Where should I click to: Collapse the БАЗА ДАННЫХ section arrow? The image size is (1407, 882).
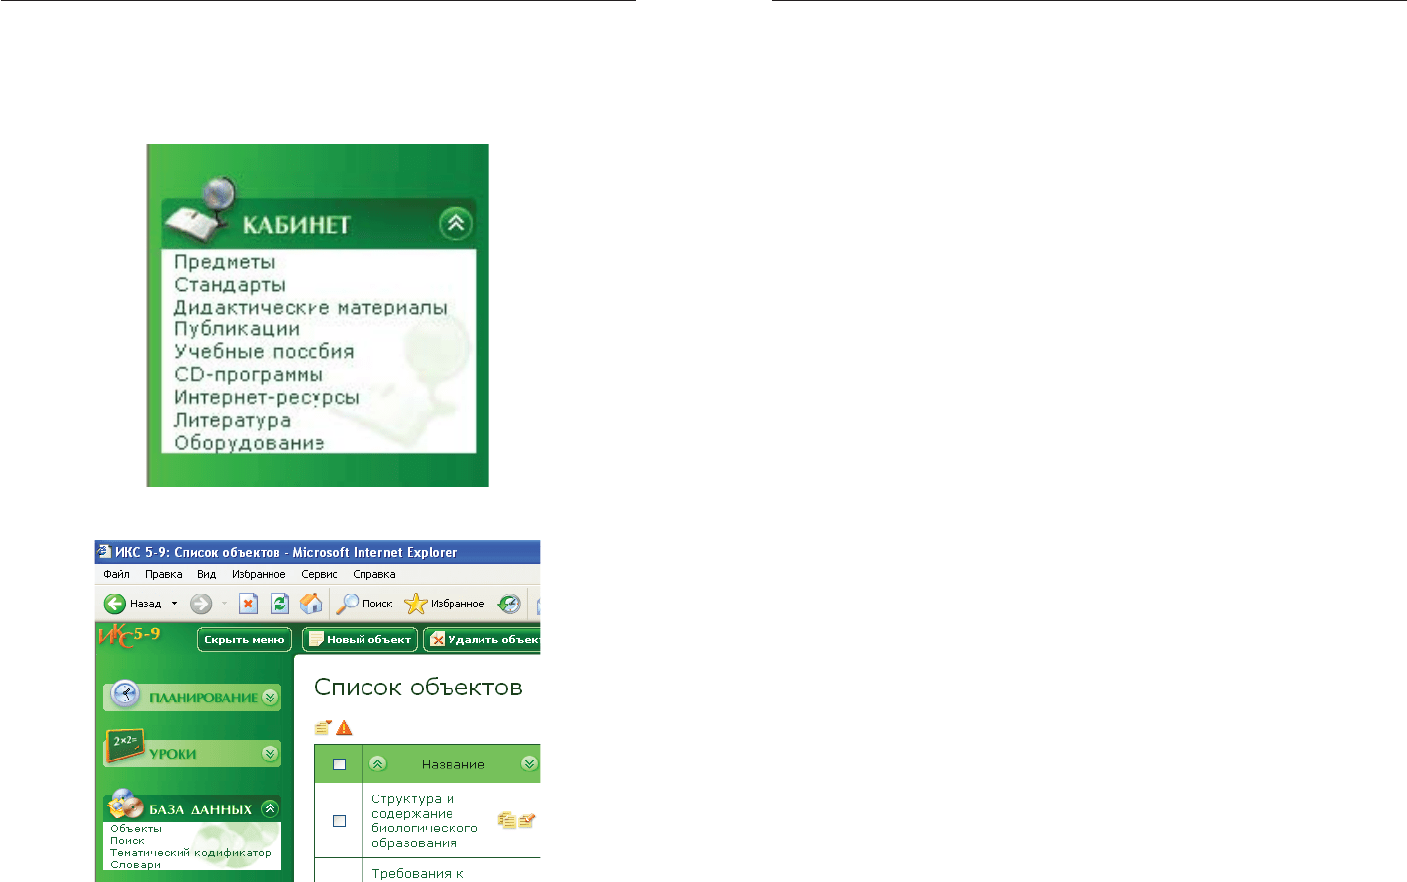[270, 809]
